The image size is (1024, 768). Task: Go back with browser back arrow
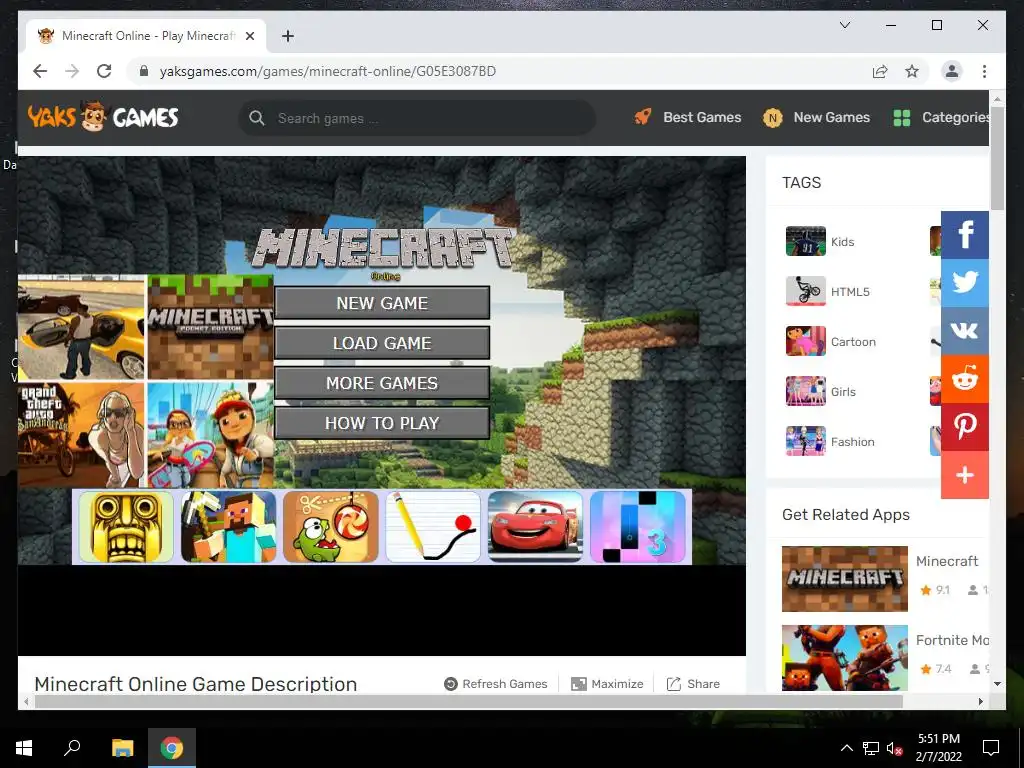pos(40,71)
